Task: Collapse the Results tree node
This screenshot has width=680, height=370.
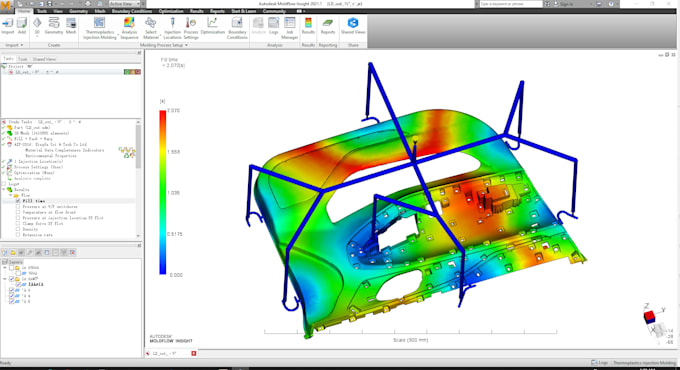Action: point(4,190)
